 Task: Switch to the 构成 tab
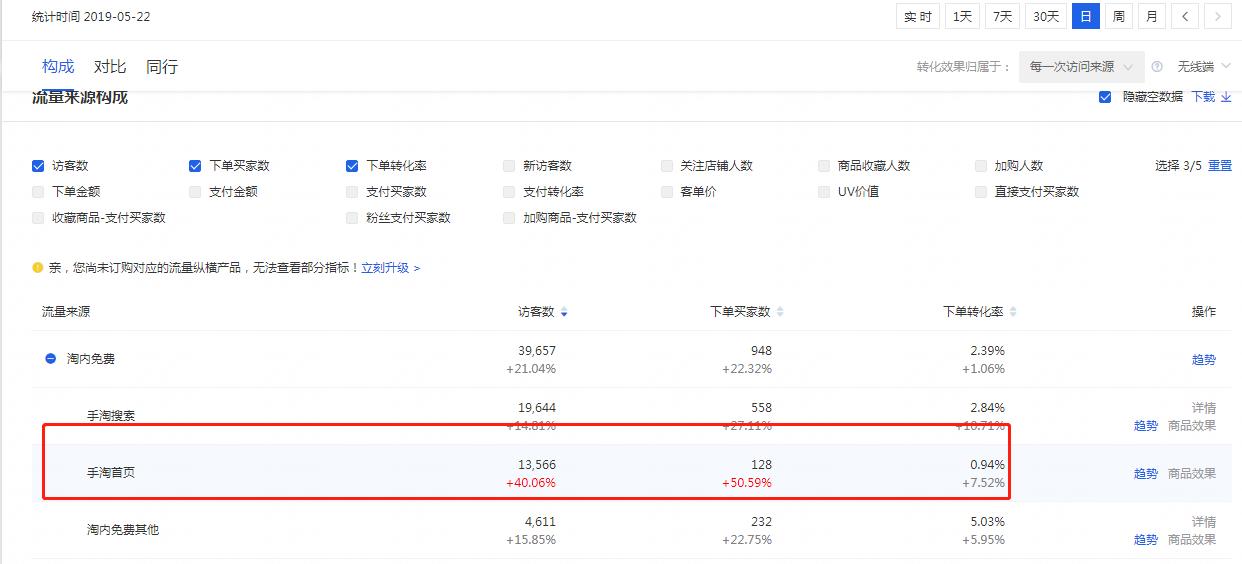(x=58, y=67)
